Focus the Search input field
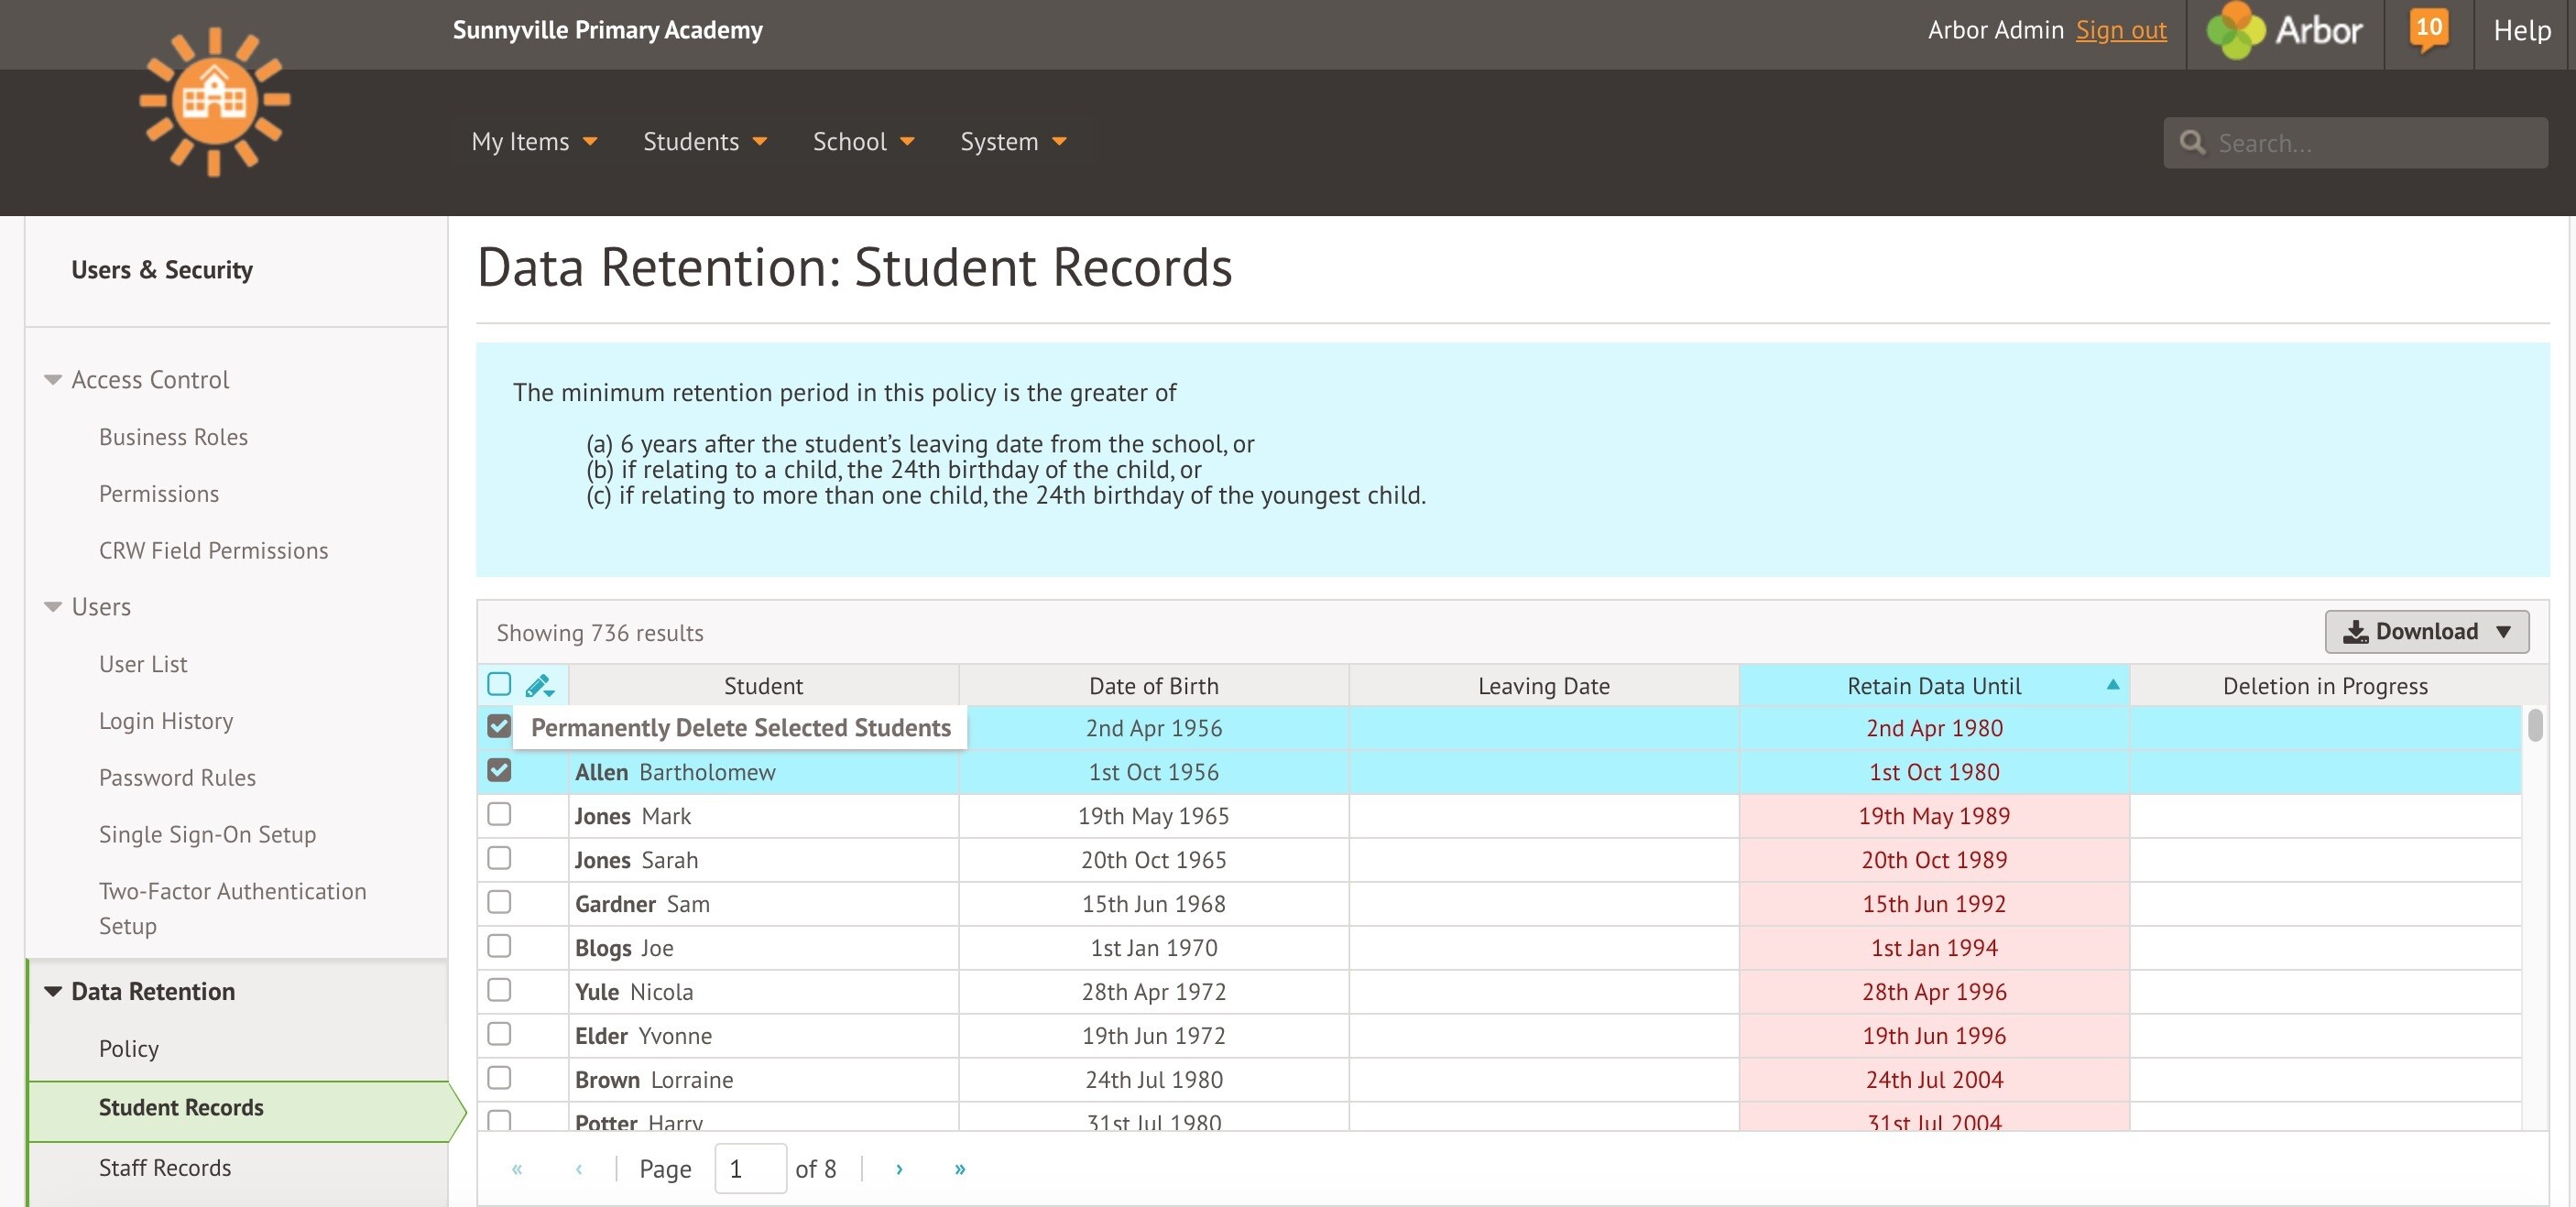This screenshot has height=1207, width=2576. tap(2355, 143)
